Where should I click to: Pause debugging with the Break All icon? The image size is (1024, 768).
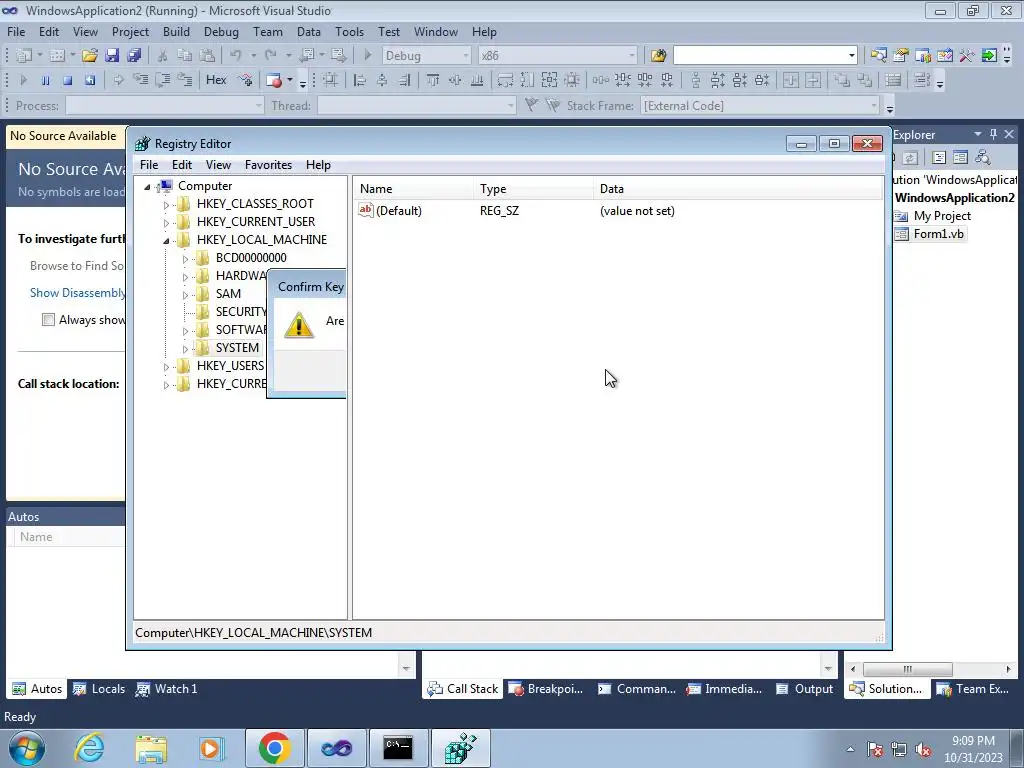[45, 80]
